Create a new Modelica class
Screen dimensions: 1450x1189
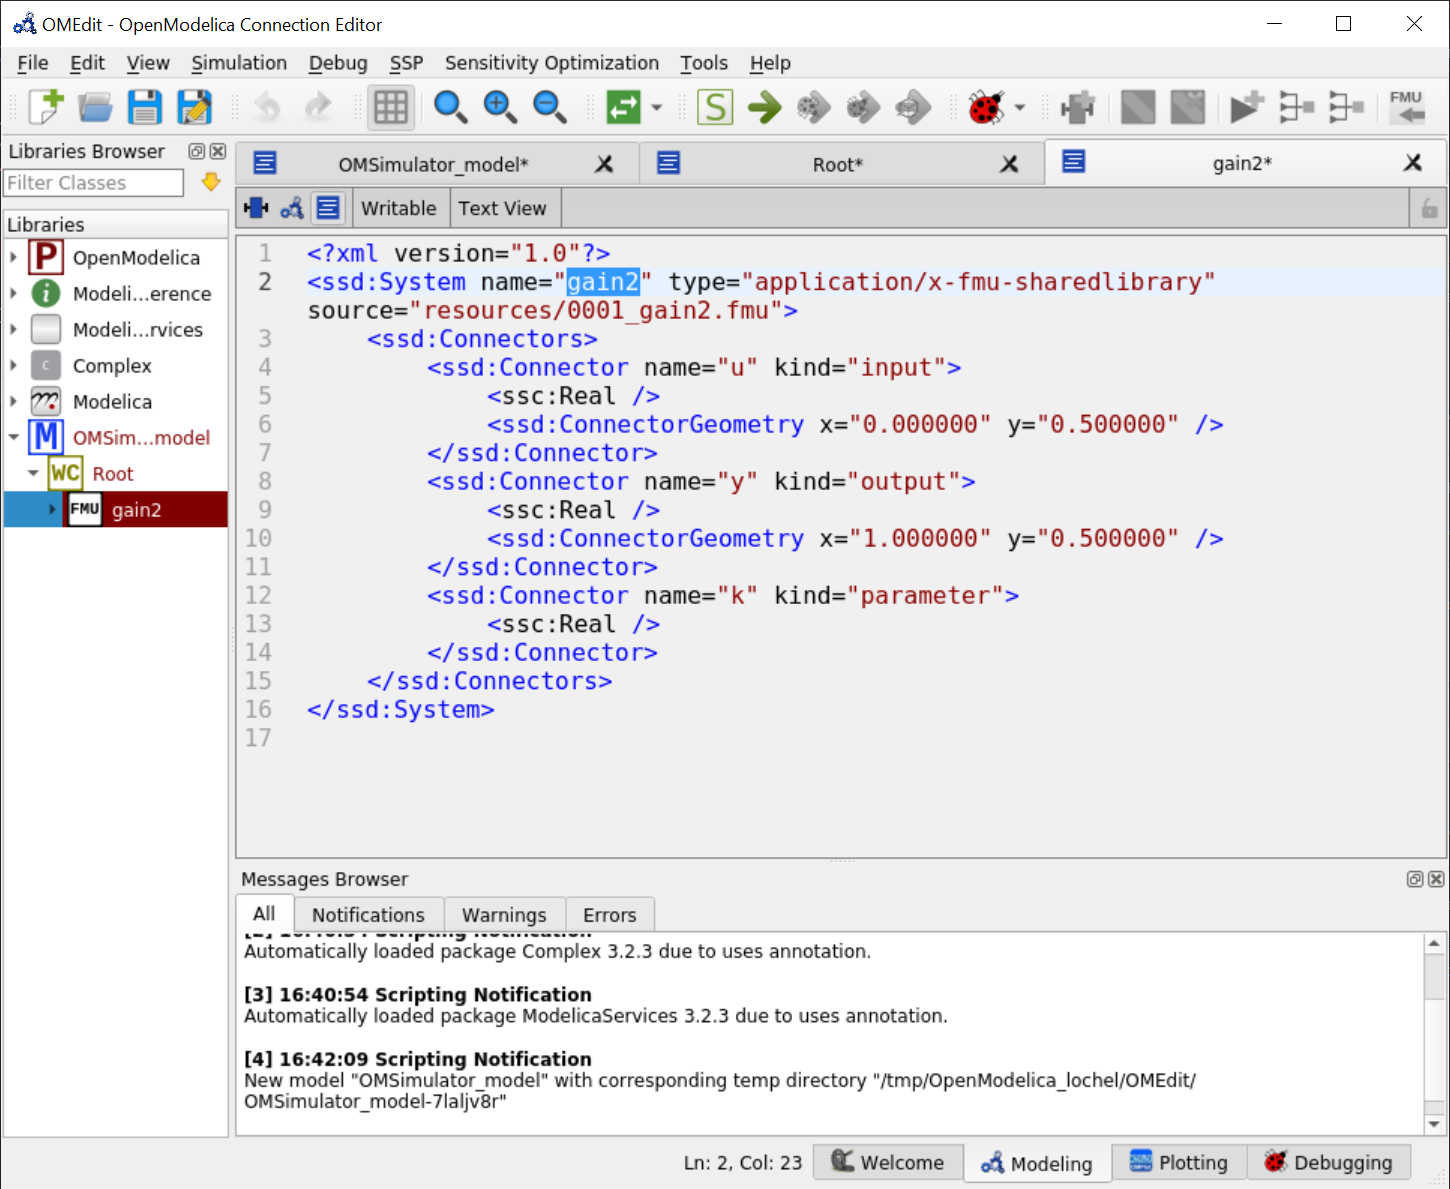pyautogui.click(x=46, y=107)
